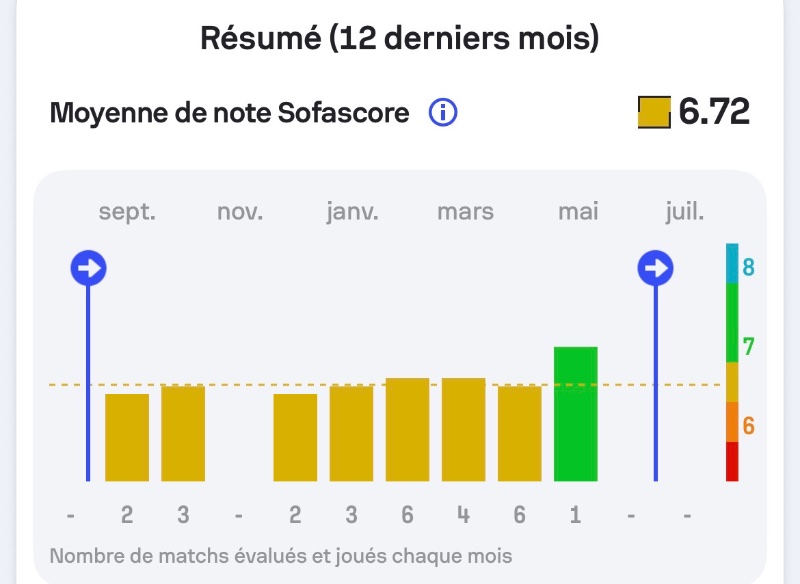Click the blue segment of the rating scale

click(732, 263)
